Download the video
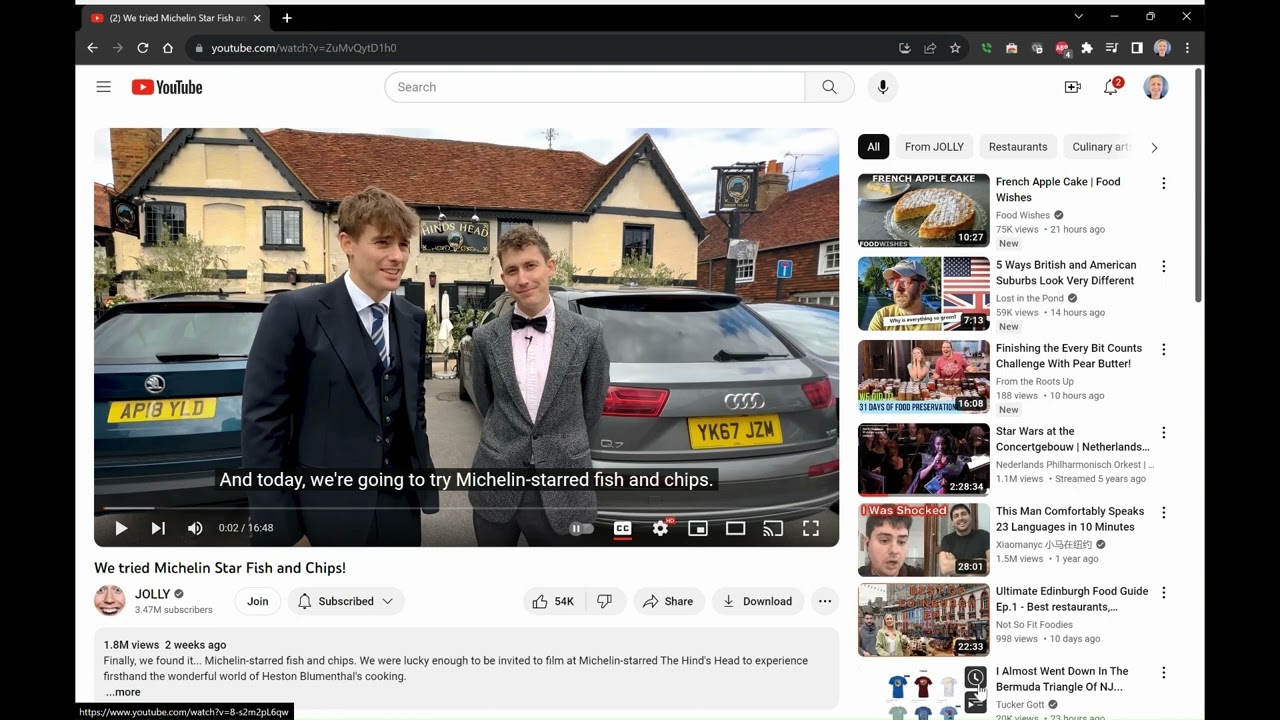Viewport: 1280px width, 720px height. (x=758, y=601)
